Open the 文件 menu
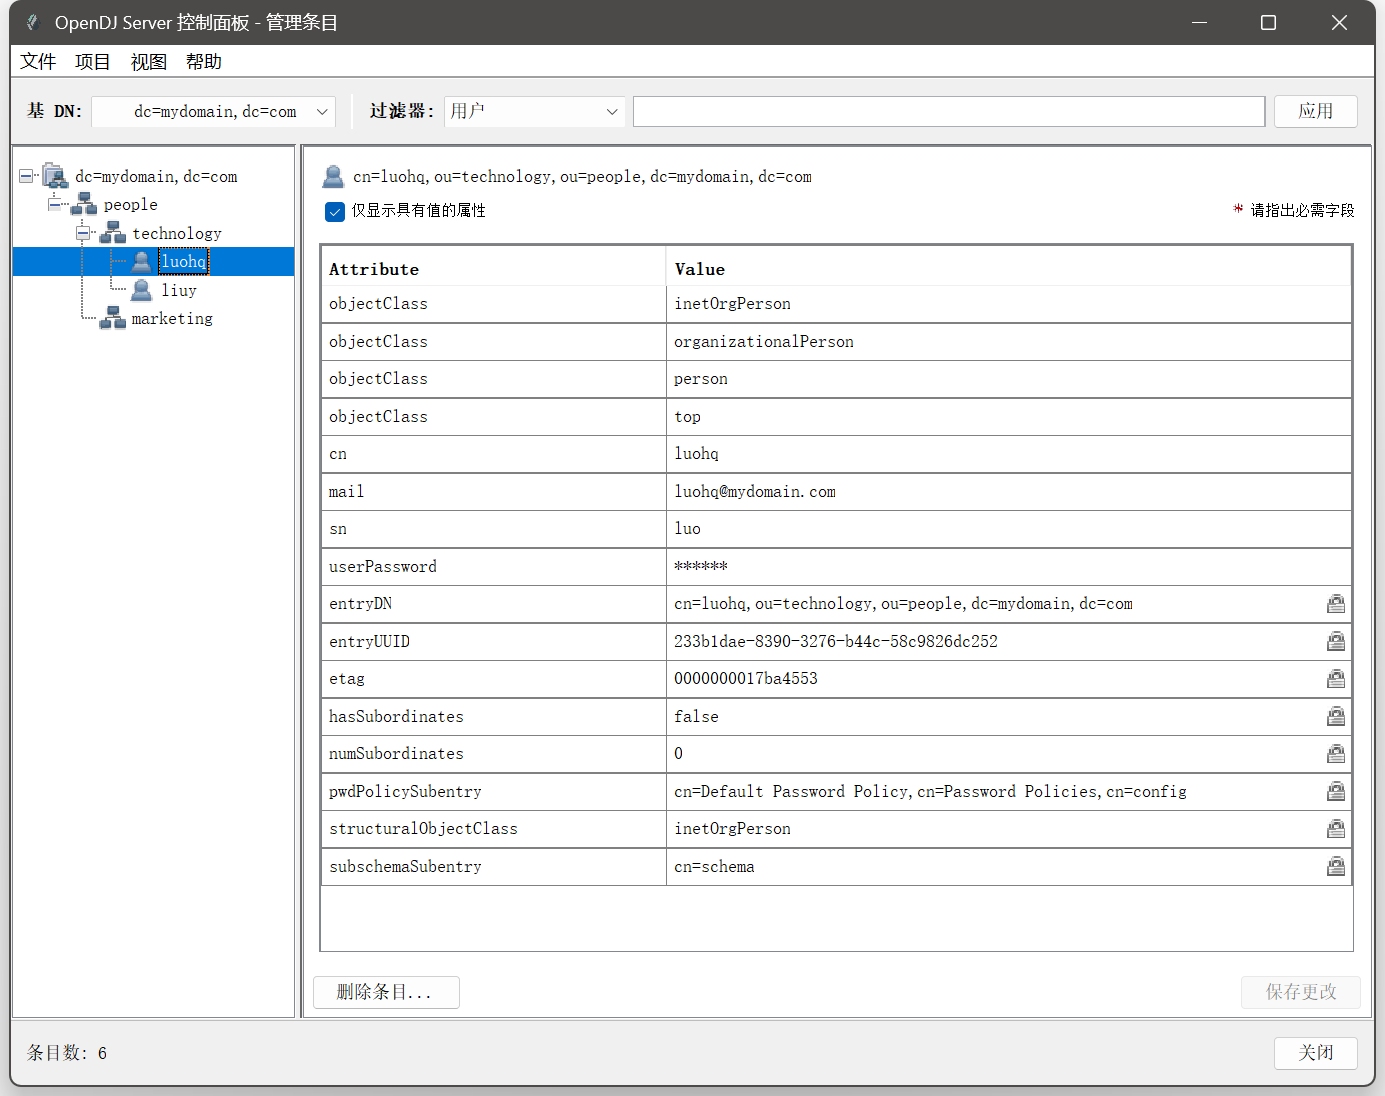 coord(38,61)
